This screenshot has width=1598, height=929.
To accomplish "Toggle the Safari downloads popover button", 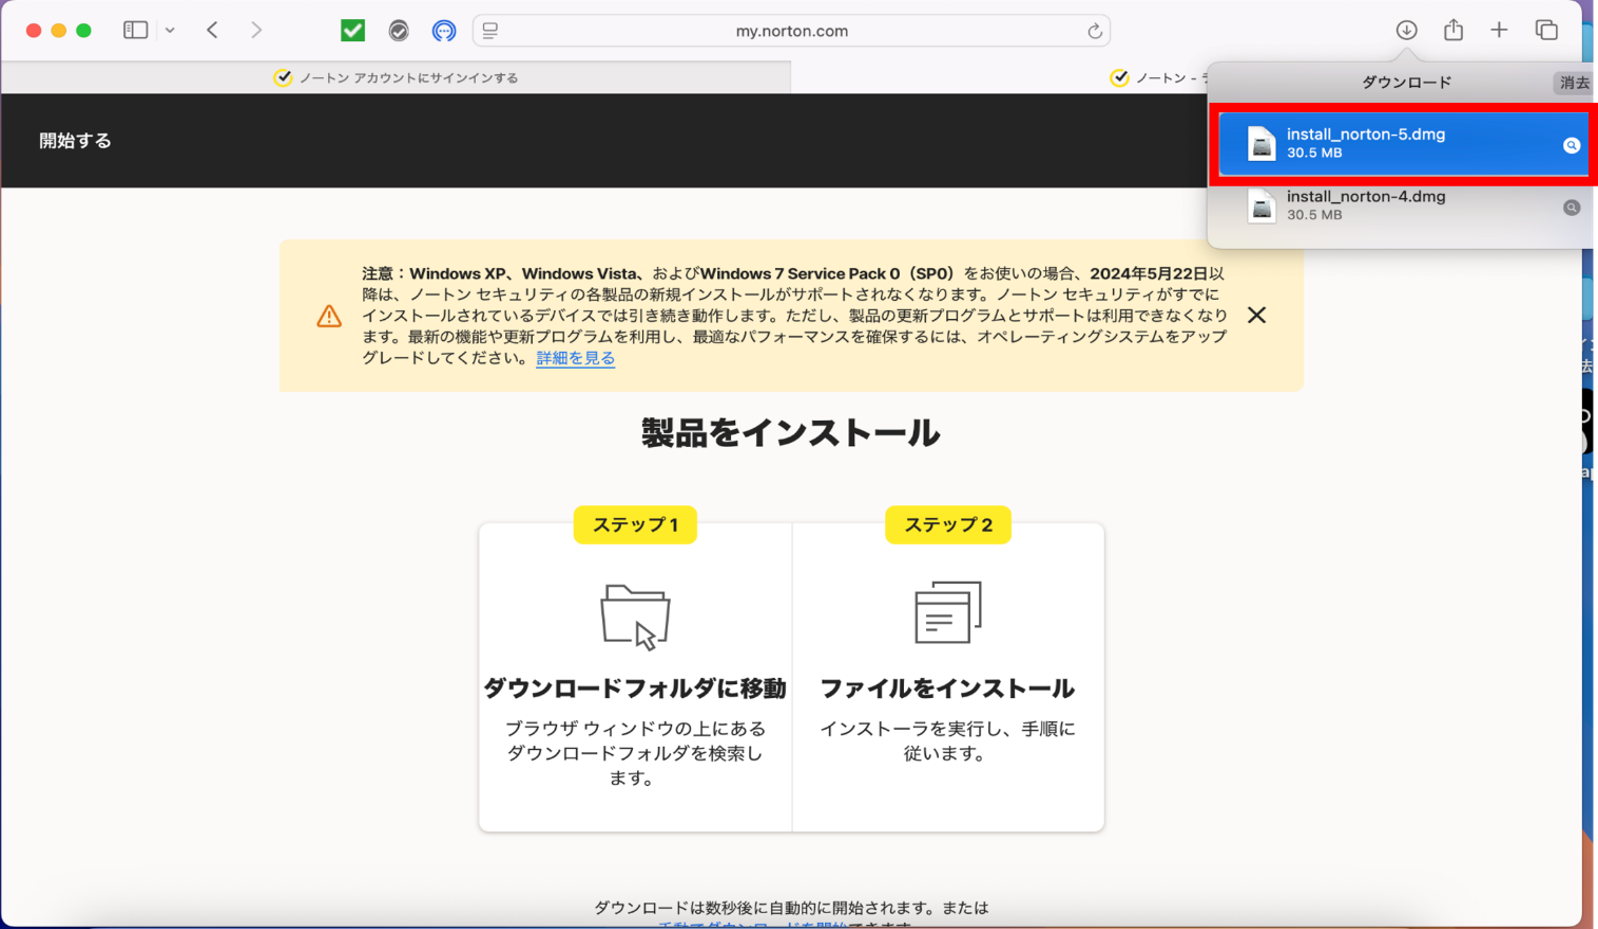I will (x=1406, y=30).
